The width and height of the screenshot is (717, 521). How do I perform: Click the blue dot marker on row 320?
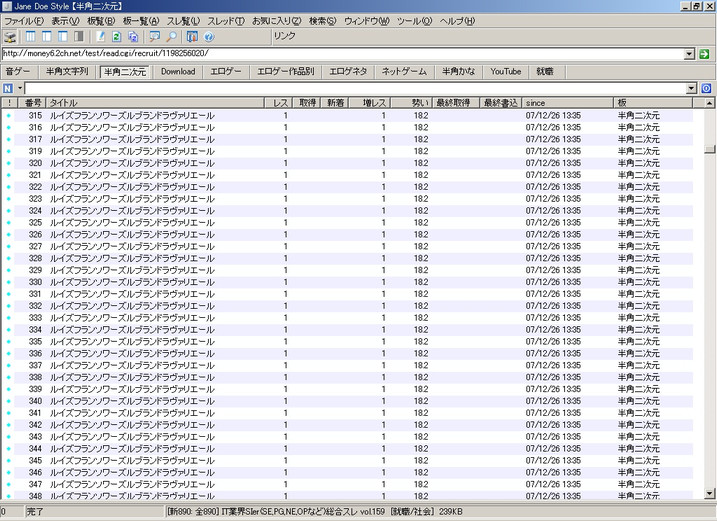(x=8, y=163)
